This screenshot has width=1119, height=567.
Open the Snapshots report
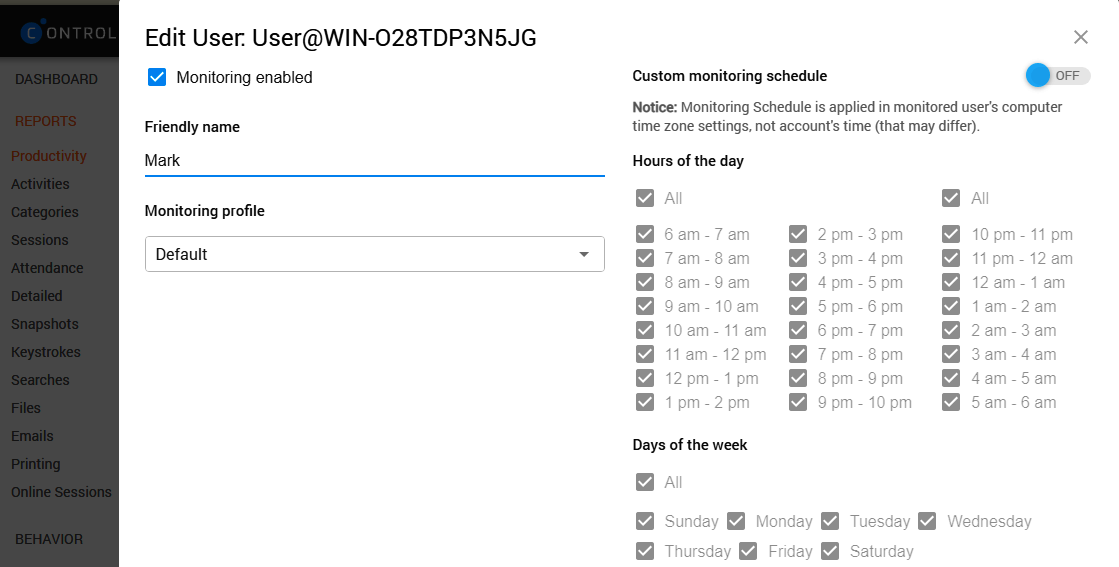pyautogui.click(x=44, y=324)
